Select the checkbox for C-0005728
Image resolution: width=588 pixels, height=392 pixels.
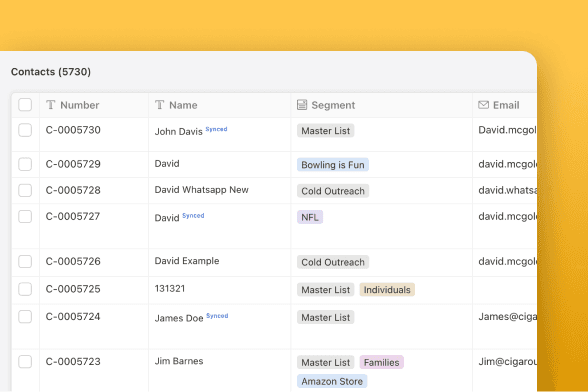25,190
